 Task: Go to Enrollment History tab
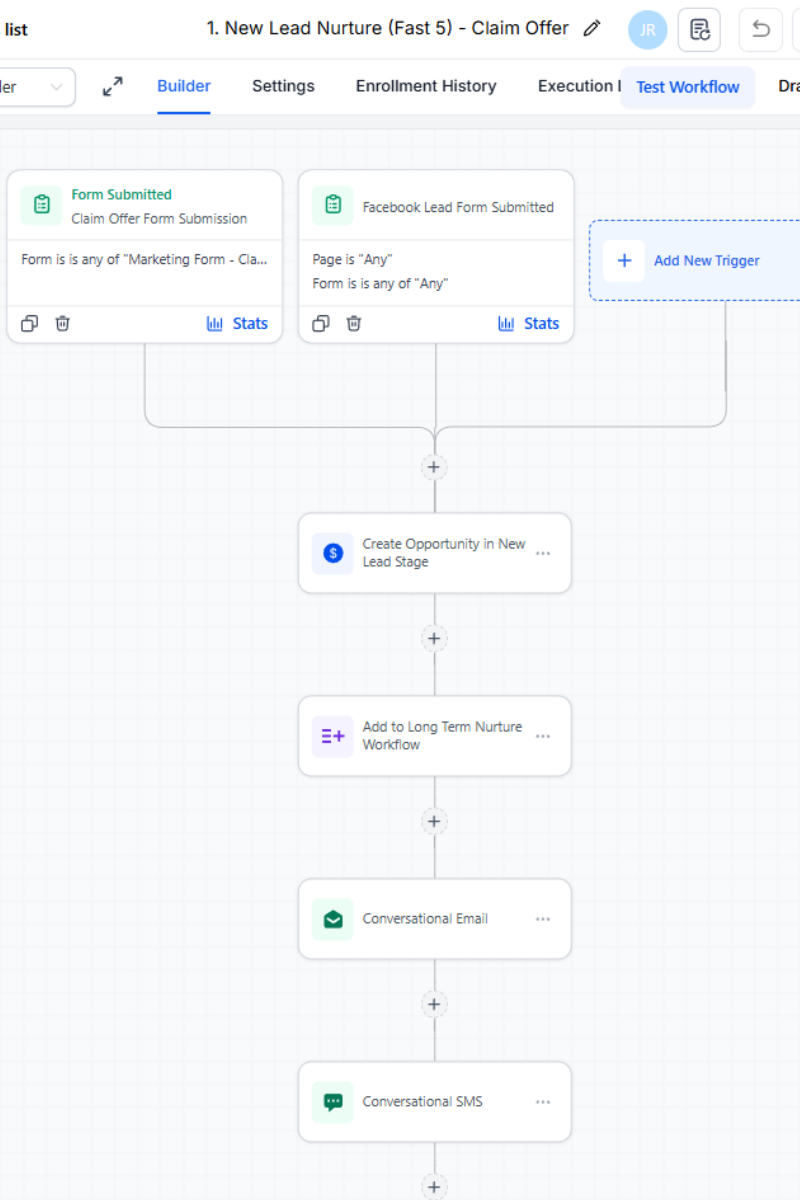coord(426,86)
